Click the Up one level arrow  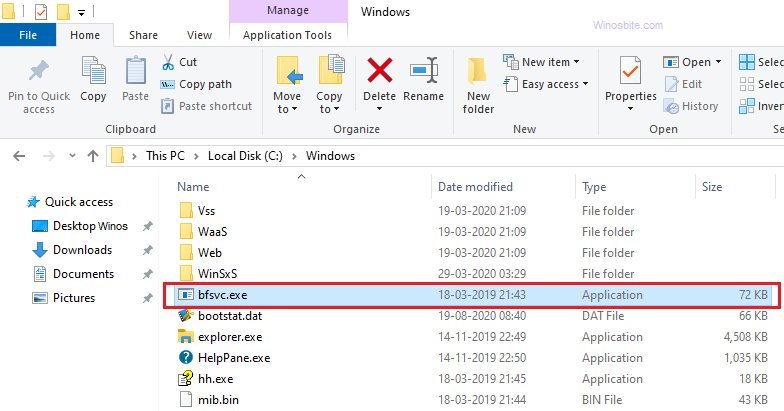(x=93, y=156)
